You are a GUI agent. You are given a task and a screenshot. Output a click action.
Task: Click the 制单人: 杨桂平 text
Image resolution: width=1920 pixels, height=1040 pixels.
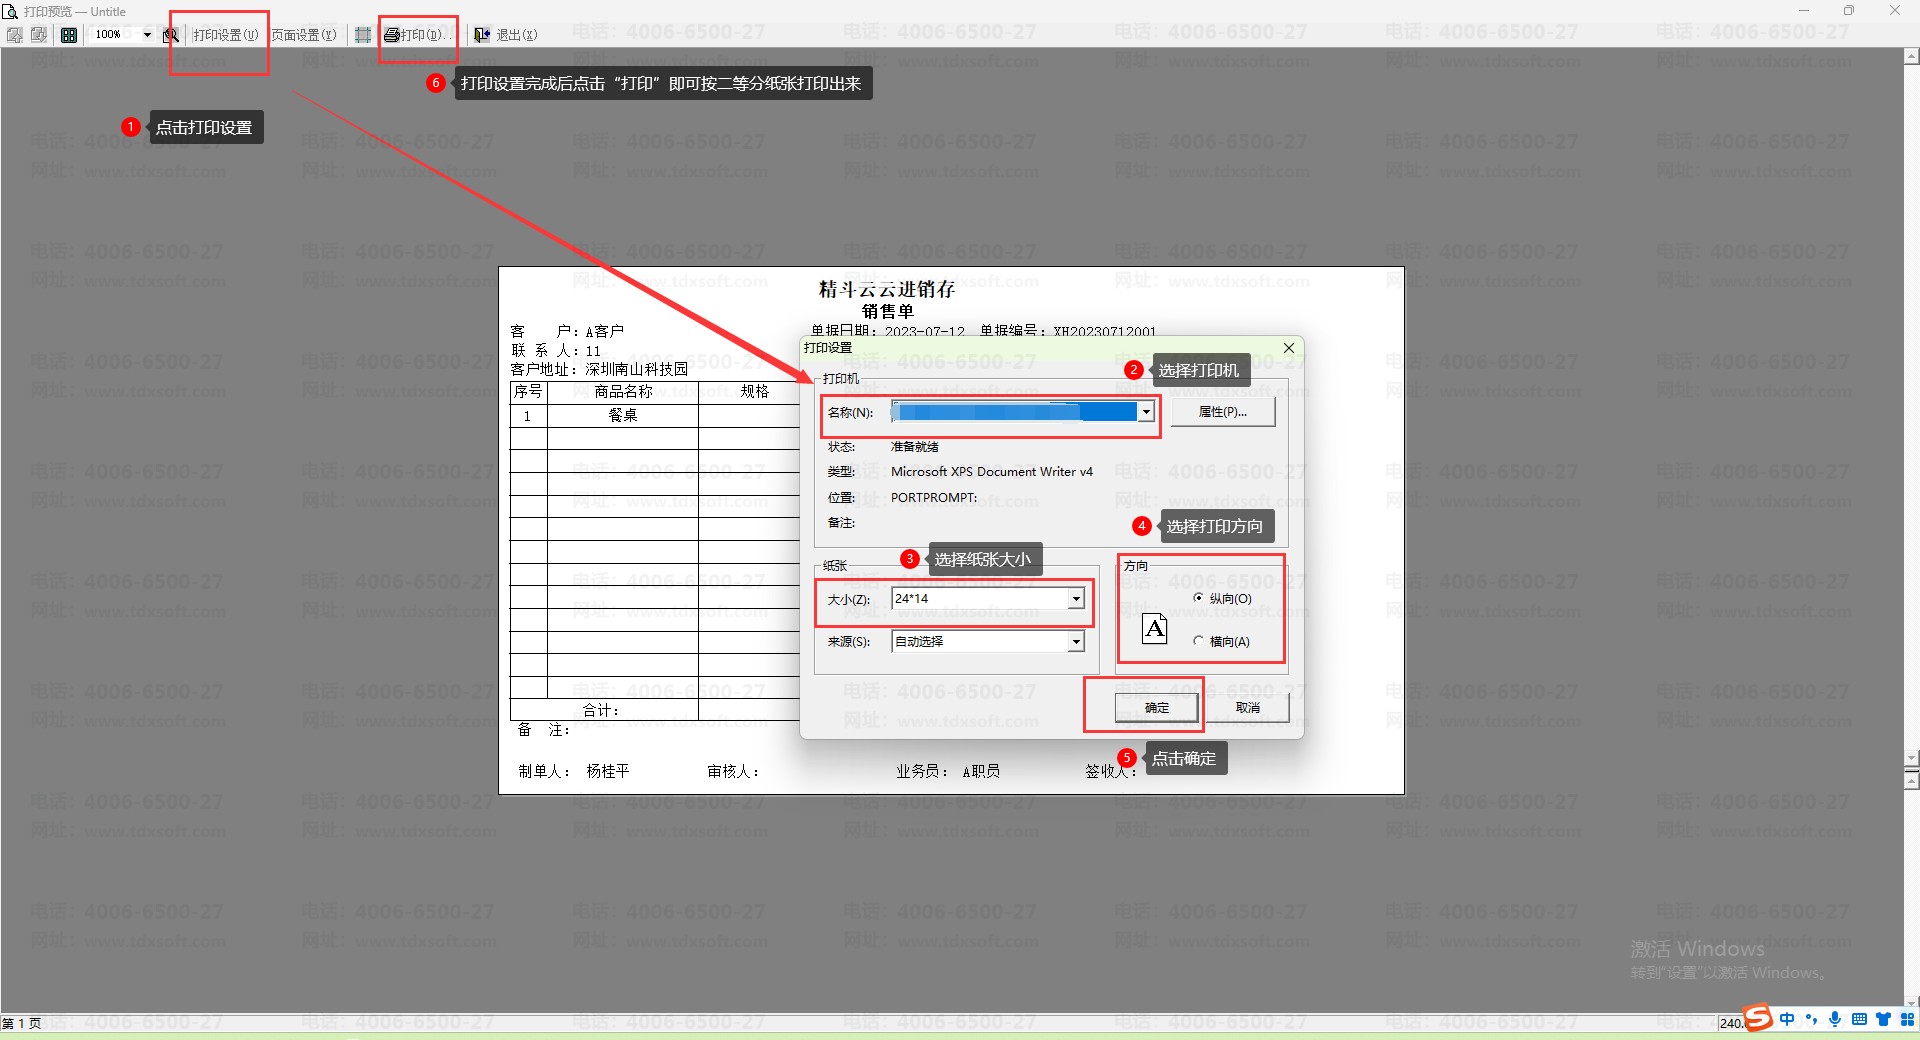point(574,771)
